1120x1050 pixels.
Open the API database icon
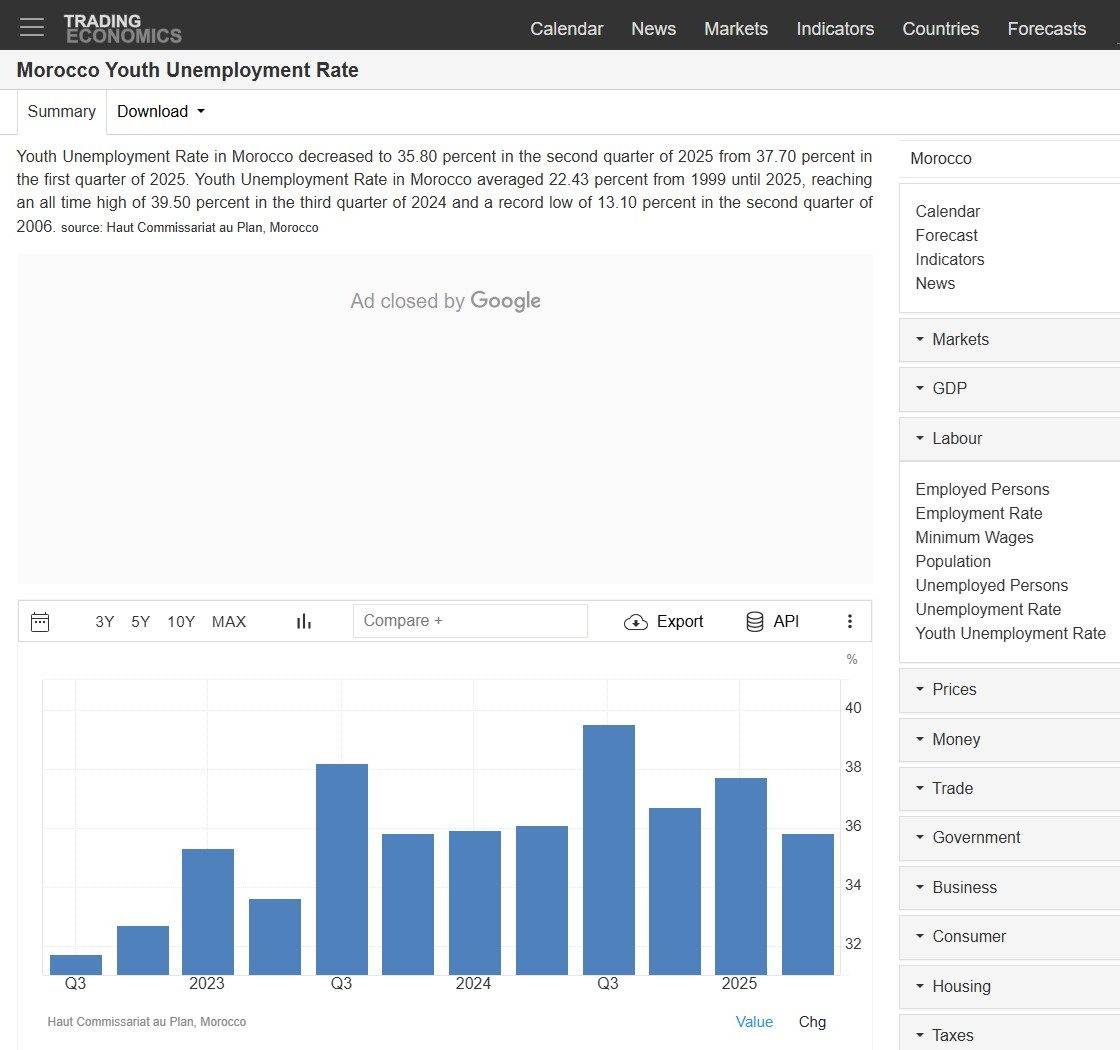755,622
